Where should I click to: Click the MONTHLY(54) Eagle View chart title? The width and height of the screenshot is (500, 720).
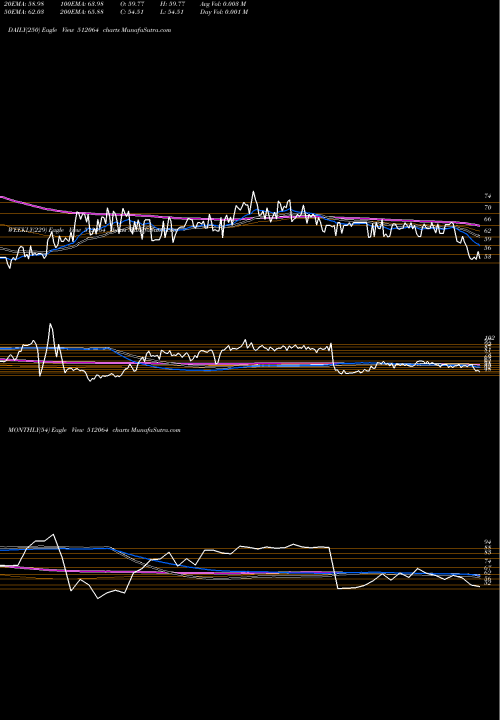coord(94,430)
